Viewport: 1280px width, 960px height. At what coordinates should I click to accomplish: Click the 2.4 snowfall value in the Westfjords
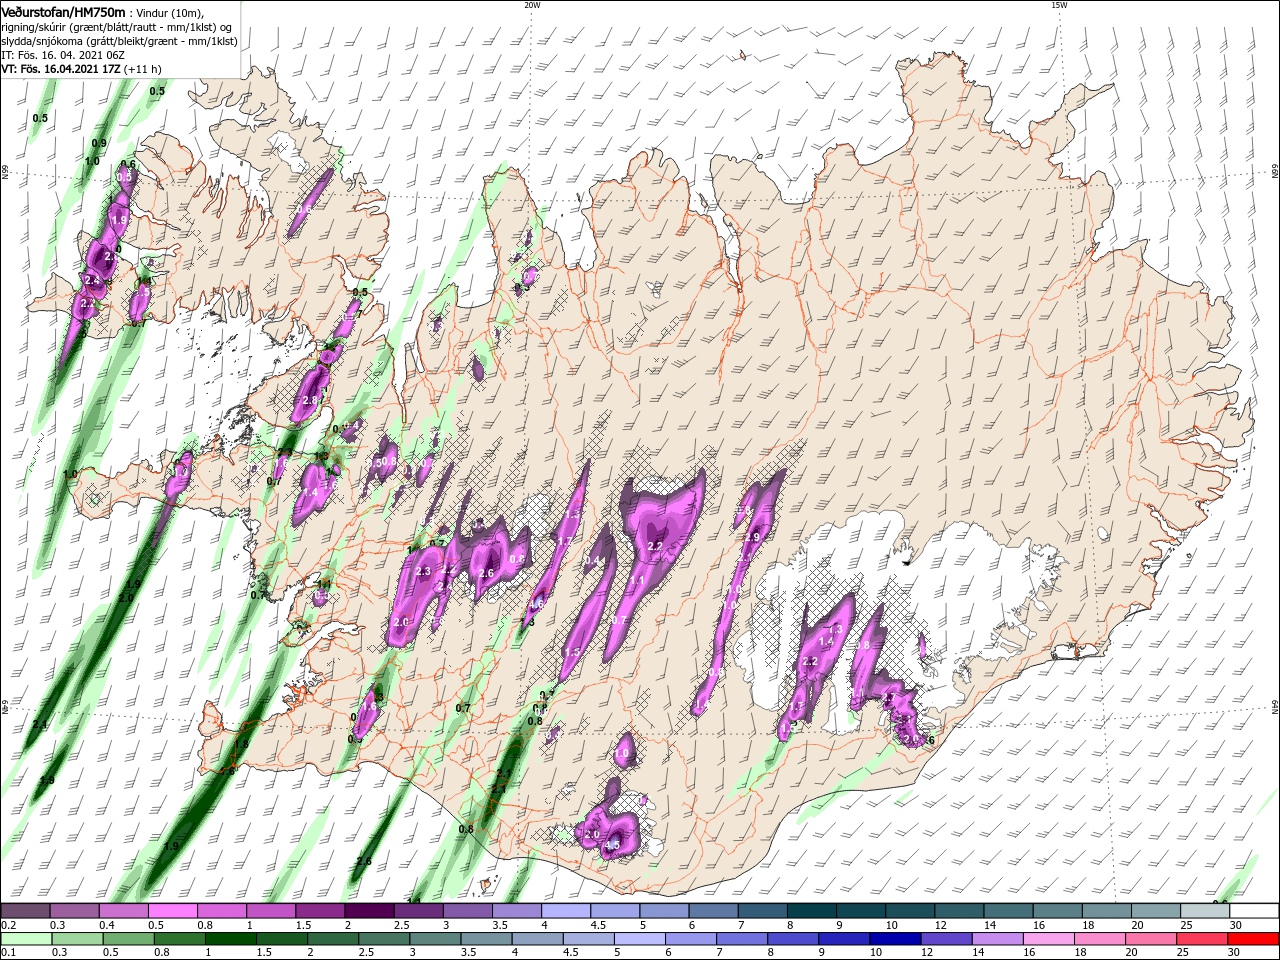(x=92, y=280)
